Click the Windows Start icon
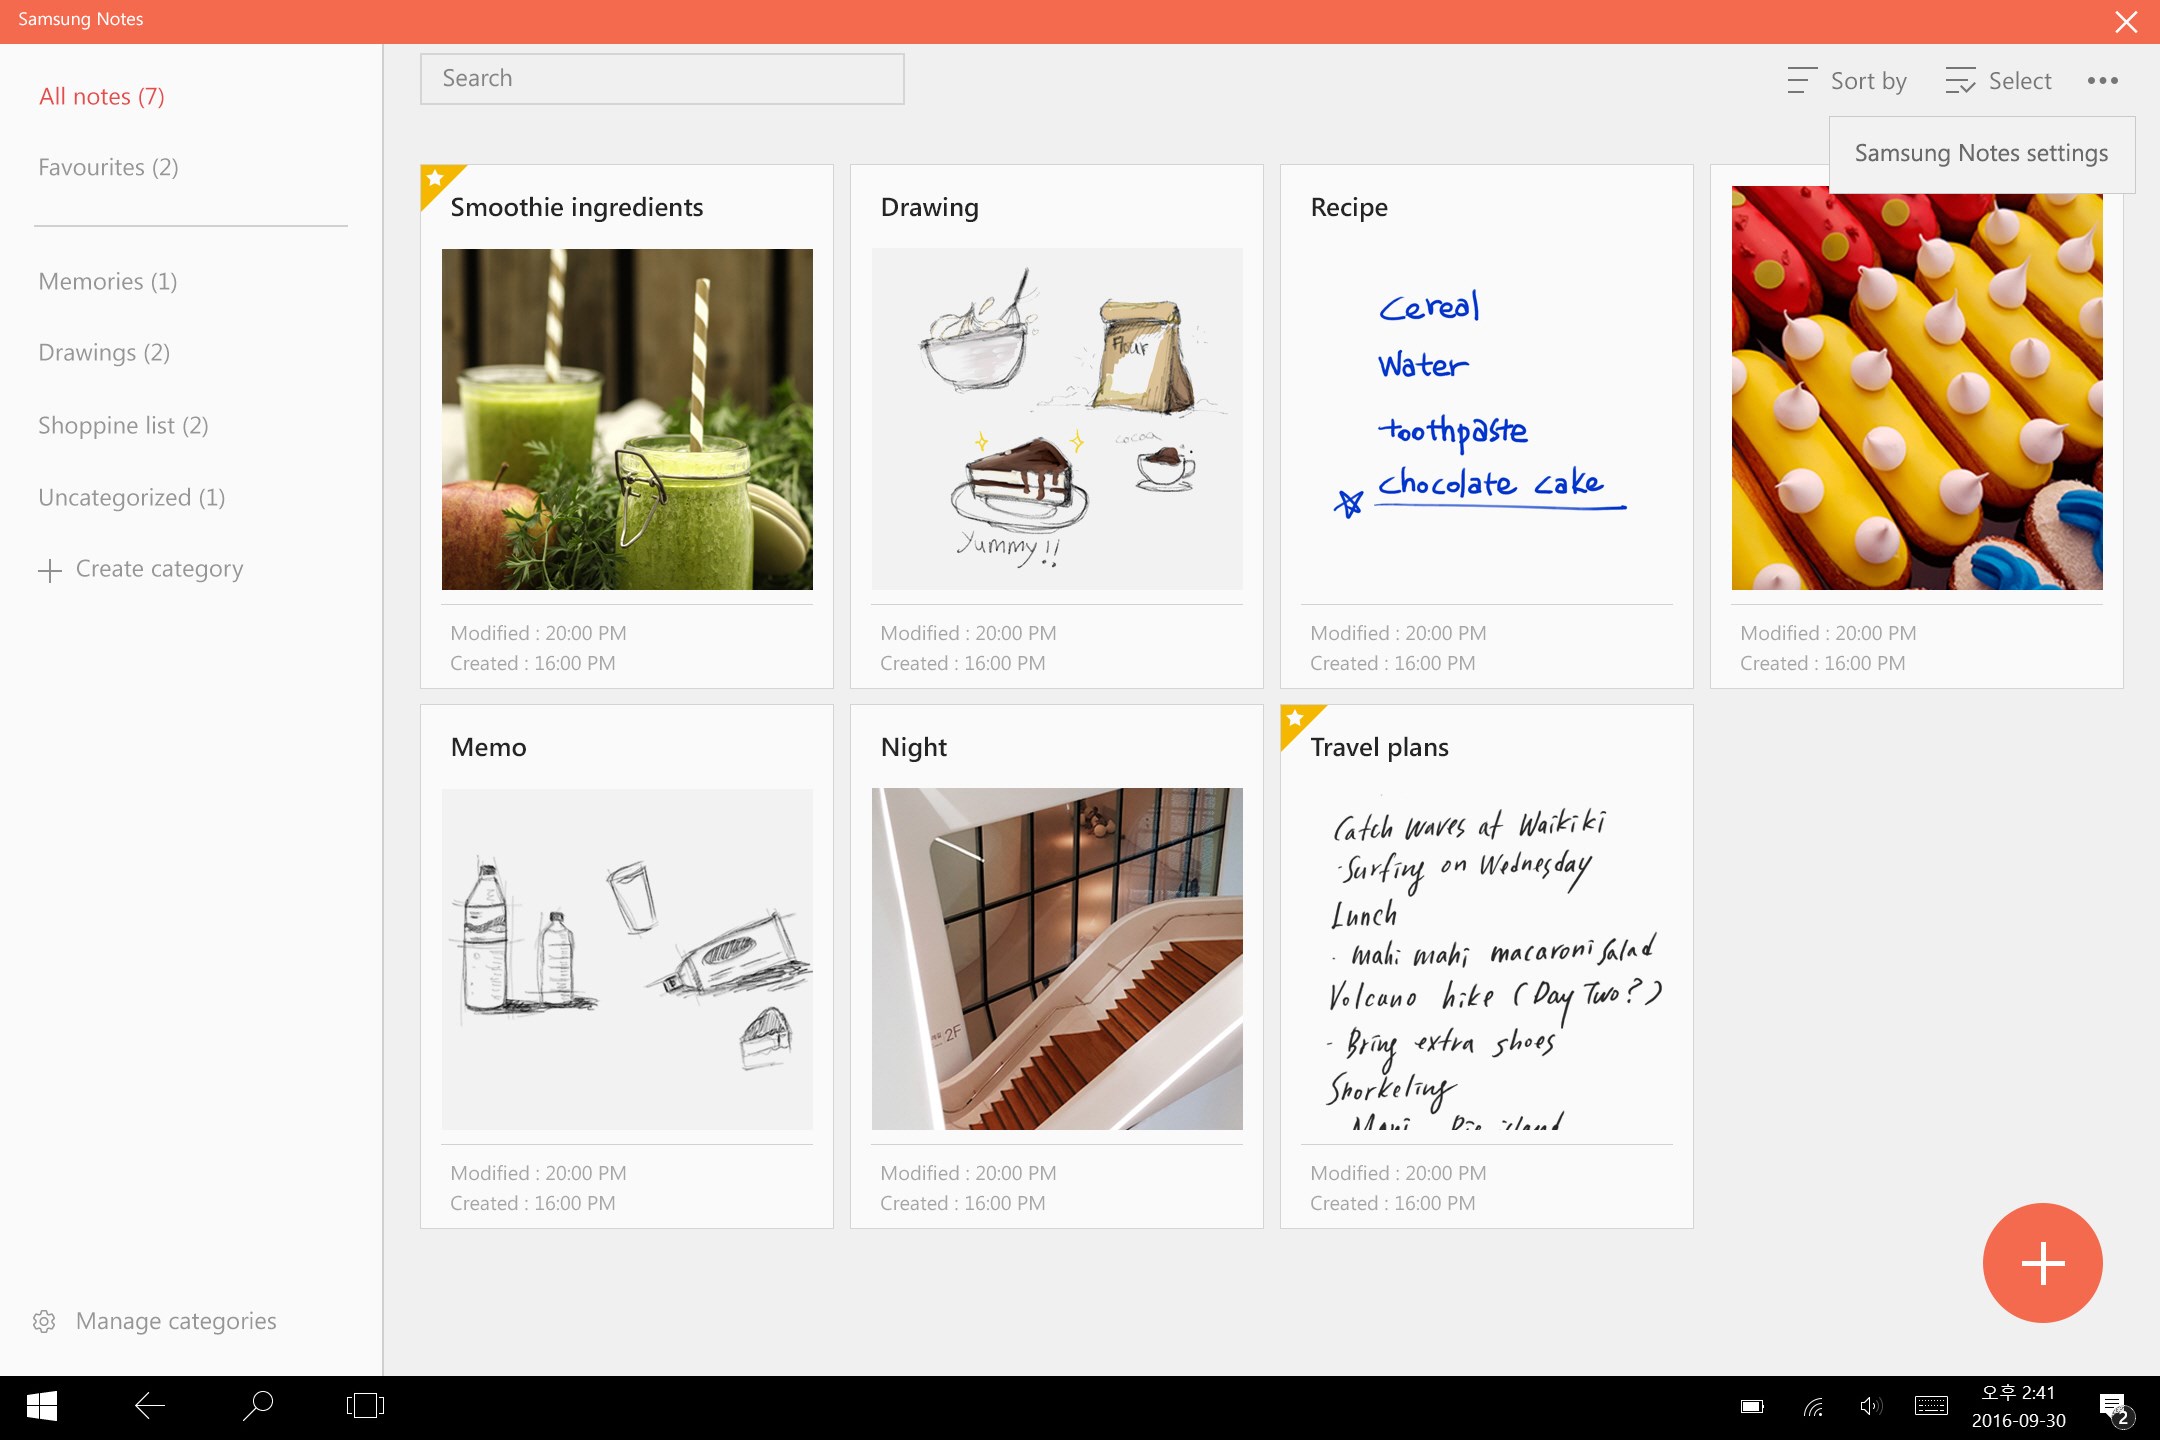 point(42,1407)
